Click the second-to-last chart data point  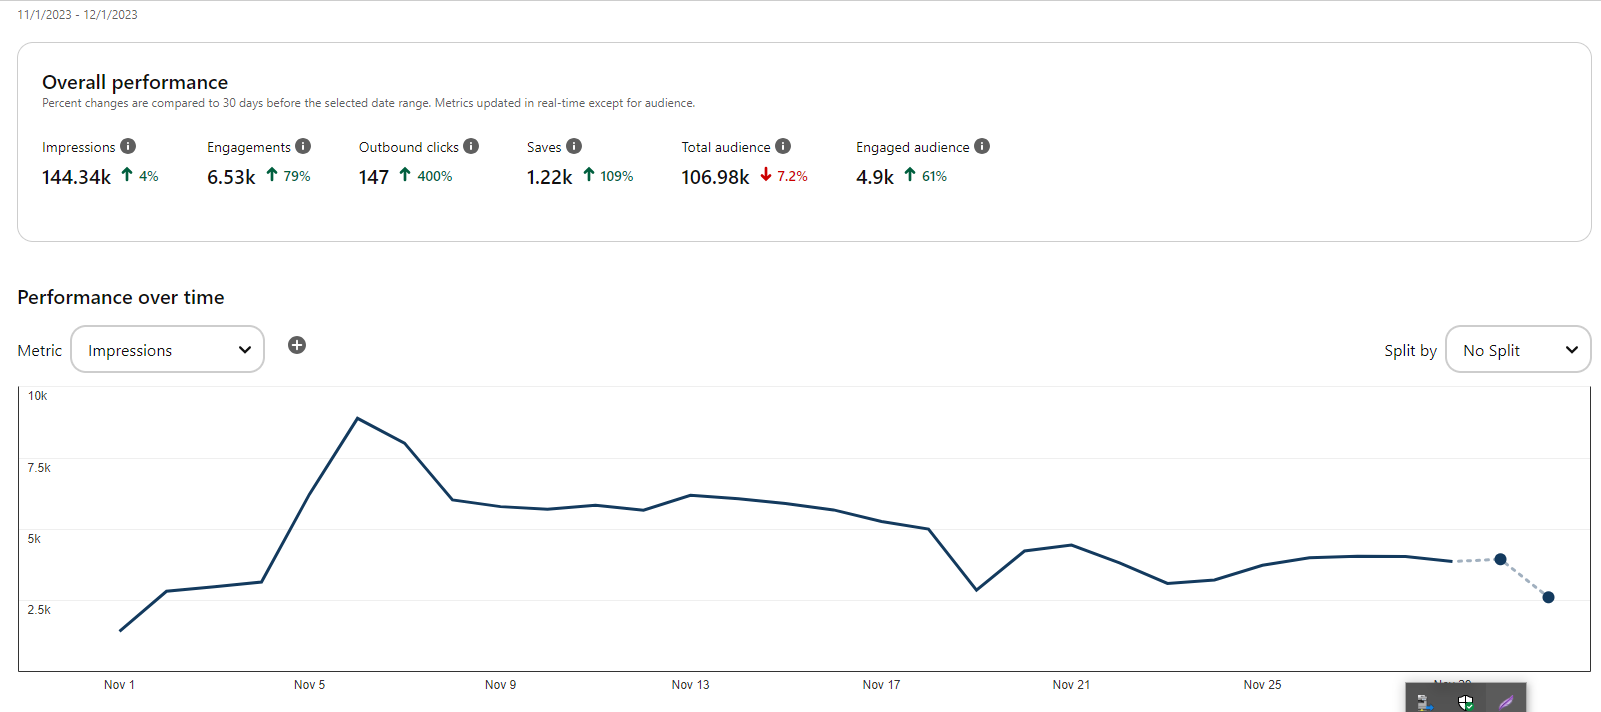tap(1500, 559)
